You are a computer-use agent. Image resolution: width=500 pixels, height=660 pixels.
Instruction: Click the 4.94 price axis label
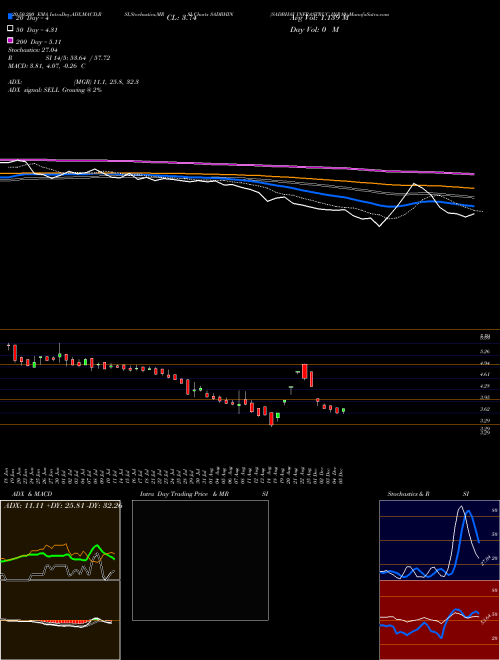click(484, 363)
